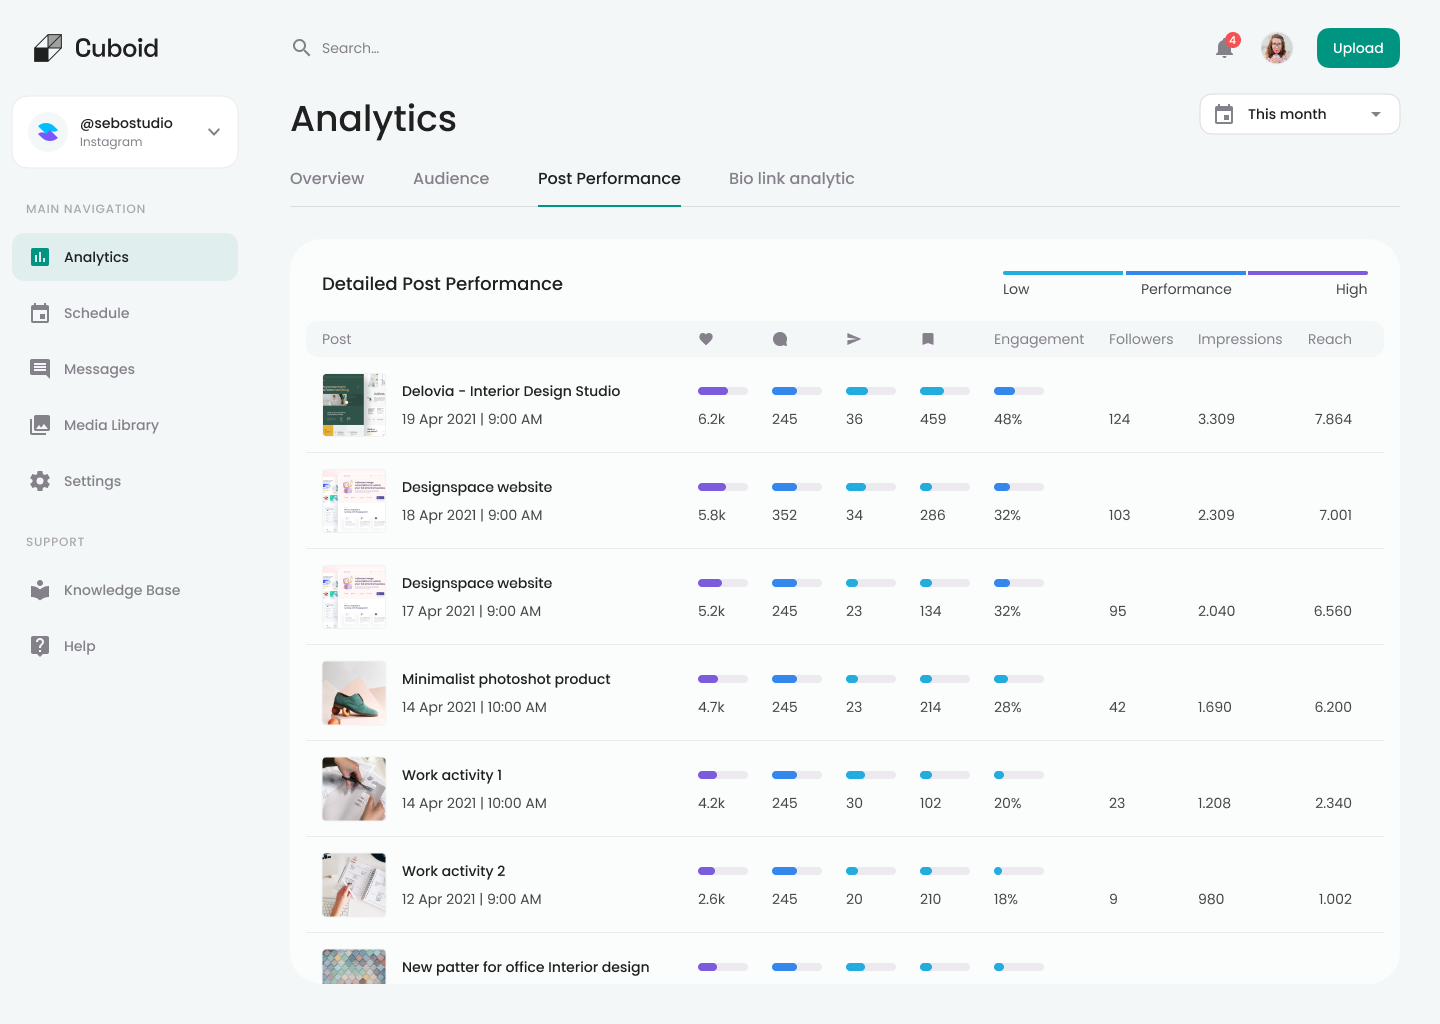
Task: Open the notification bell with 4 alerts
Action: pos(1224,47)
